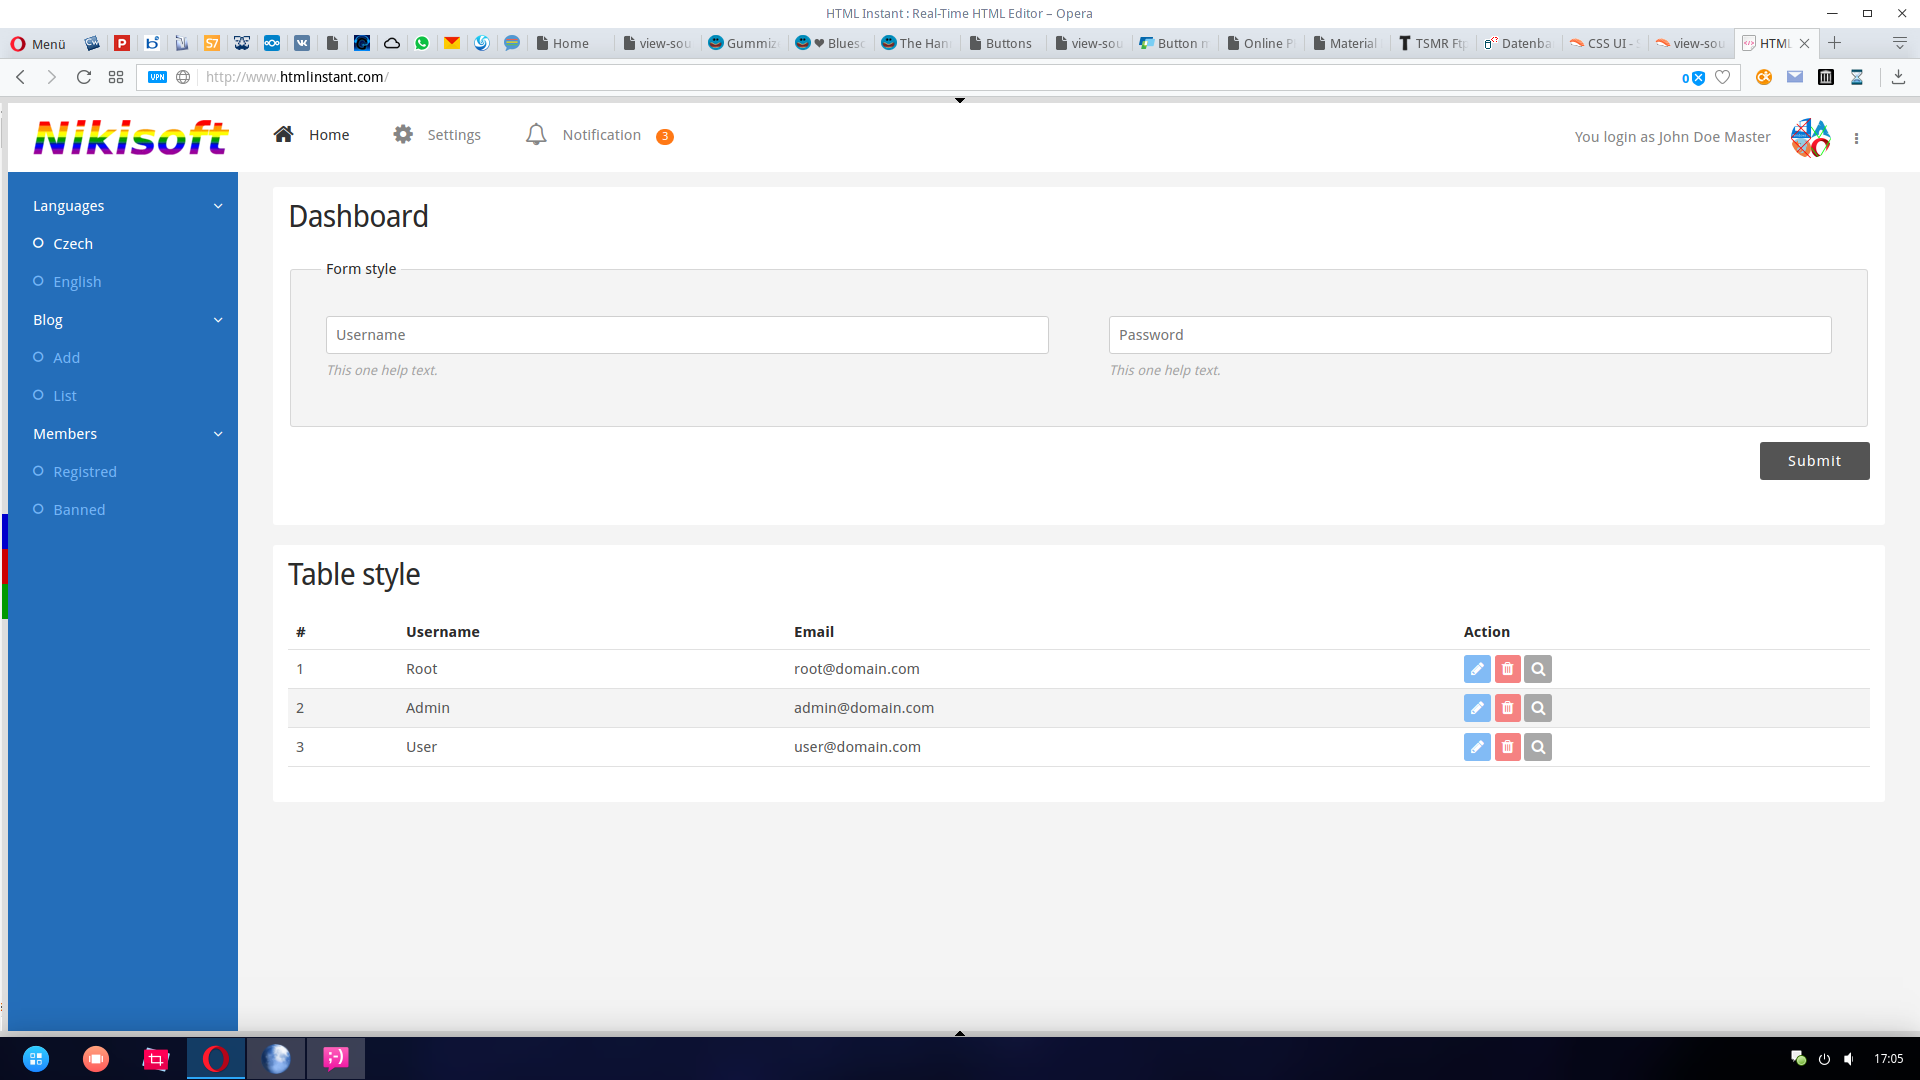Click the edit pencil icon for Root row
The width and height of the screenshot is (1920, 1080).
click(1477, 669)
